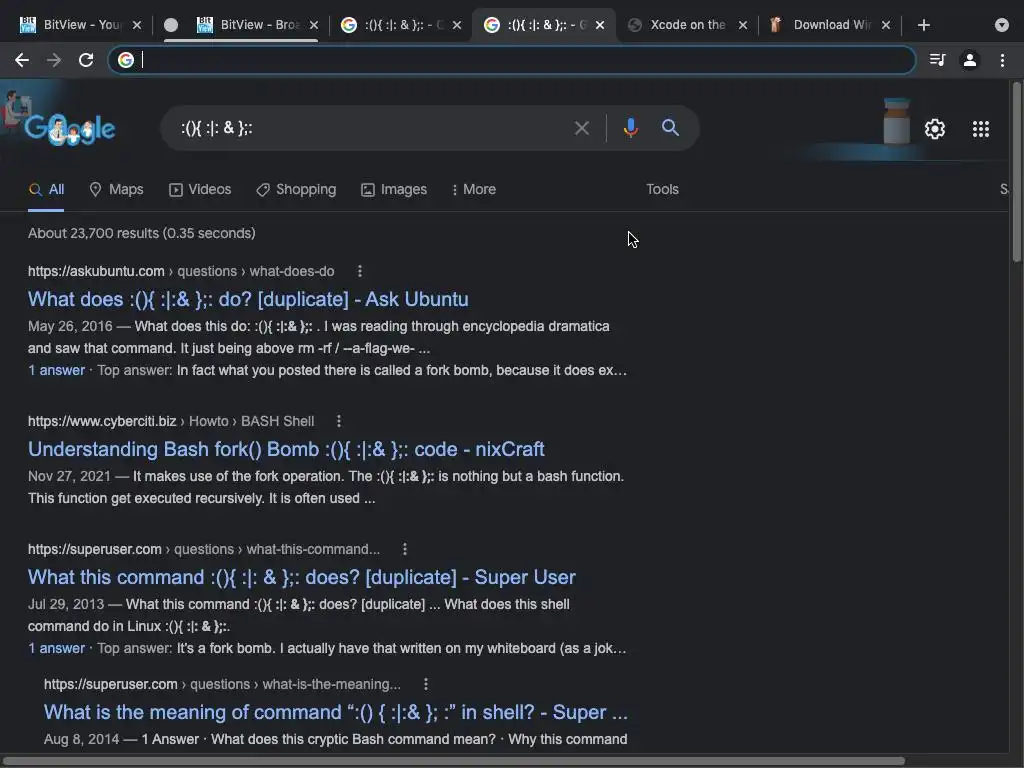Open 'What is the meaning of command' result

pos(336,712)
